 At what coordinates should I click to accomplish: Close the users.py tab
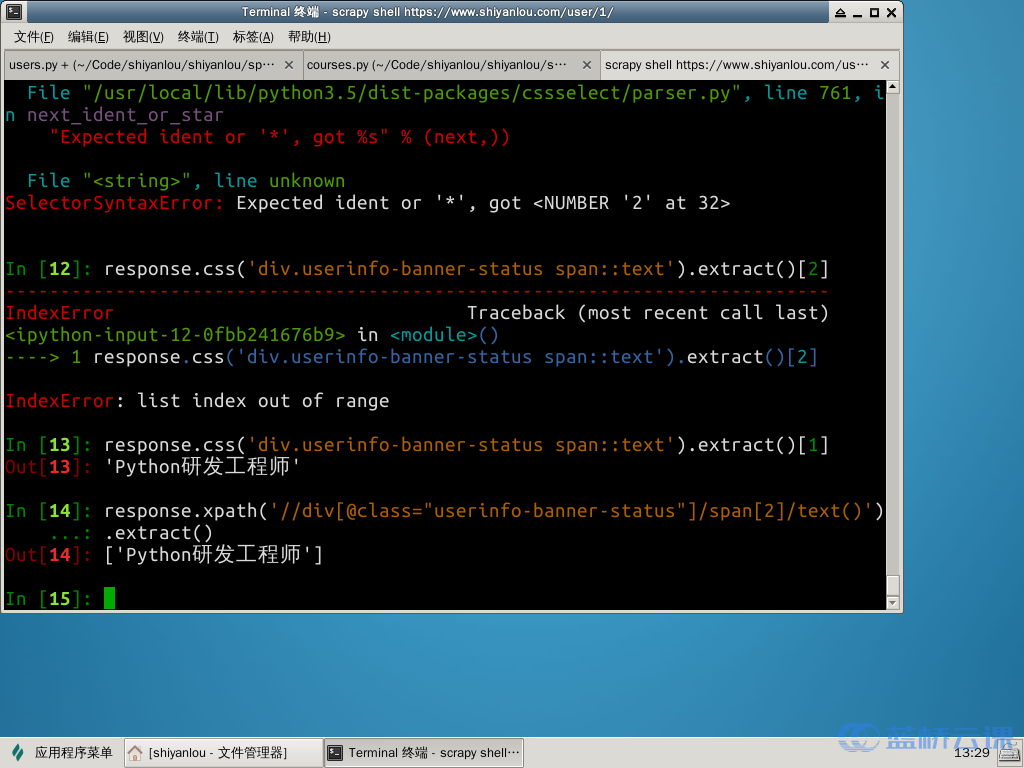(289, 65)
